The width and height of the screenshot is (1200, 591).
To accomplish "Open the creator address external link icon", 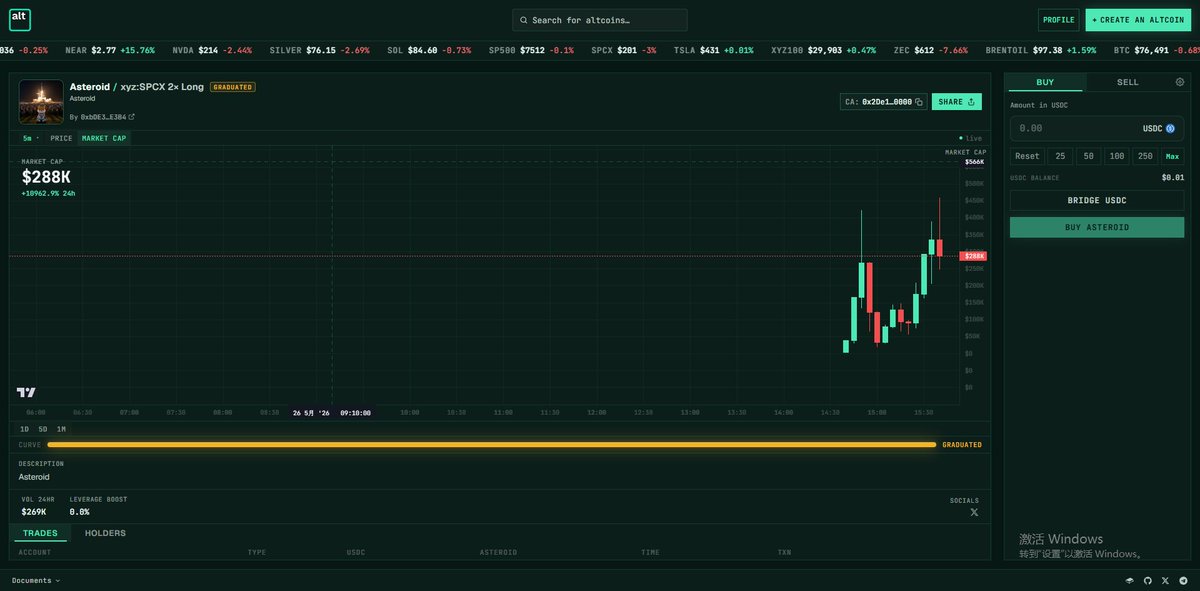I will 131,117.
